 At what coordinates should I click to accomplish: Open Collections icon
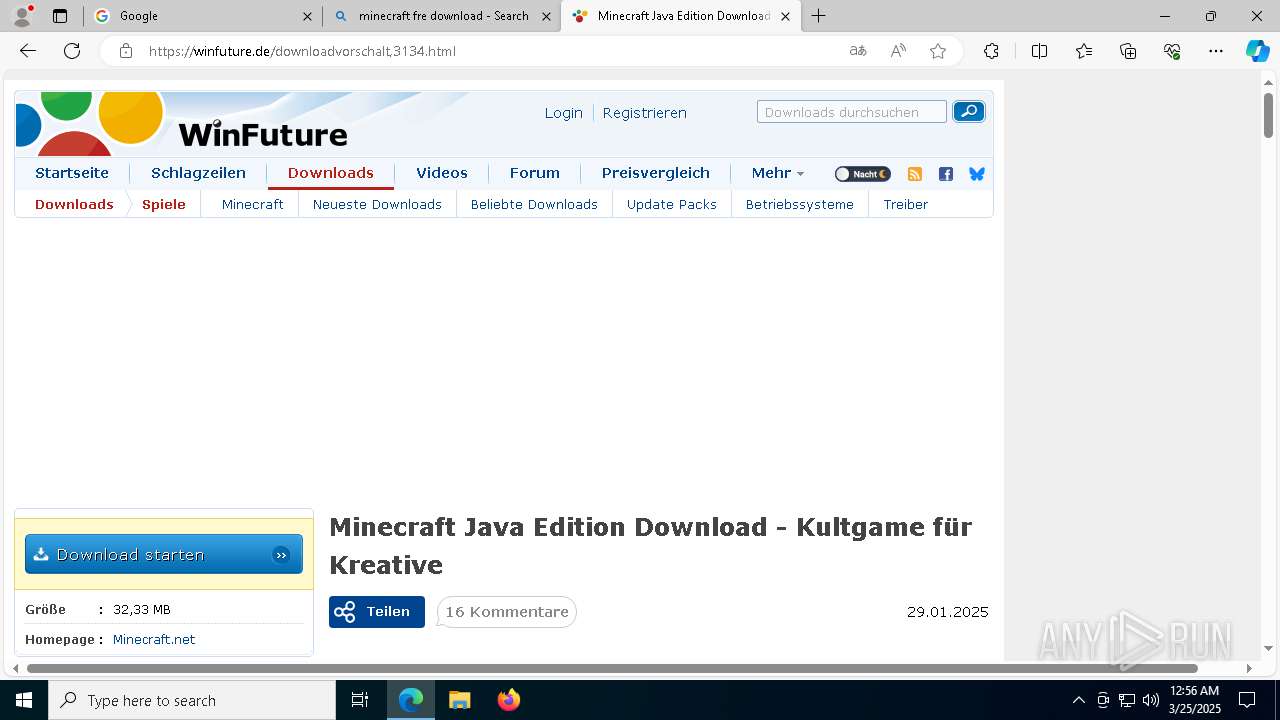click(1128, 51)
